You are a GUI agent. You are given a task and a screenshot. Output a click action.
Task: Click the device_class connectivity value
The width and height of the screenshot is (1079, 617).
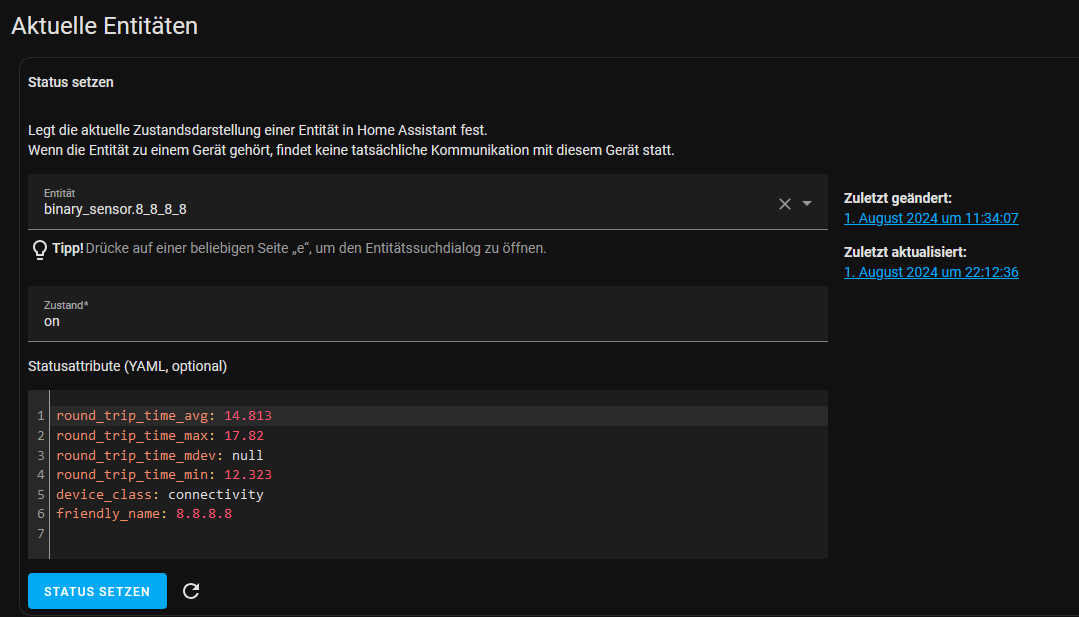(x=215, y=494)
